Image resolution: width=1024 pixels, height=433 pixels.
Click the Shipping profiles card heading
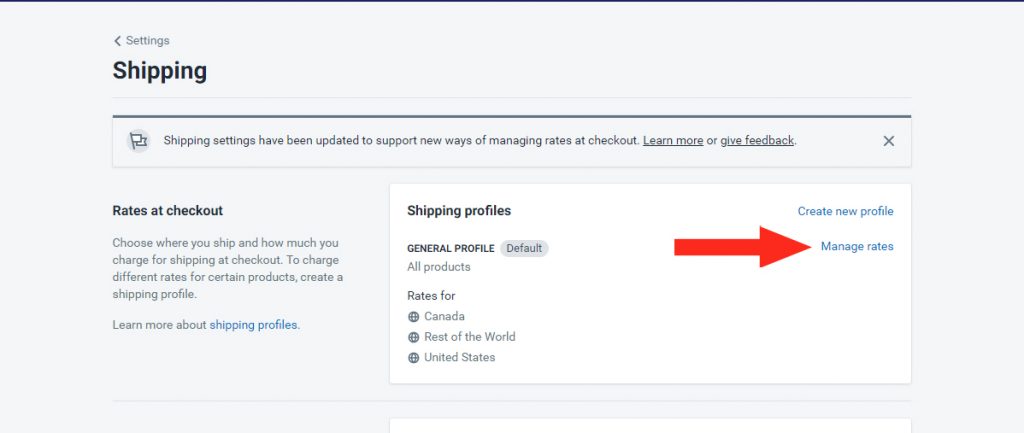tap(459, 211)
